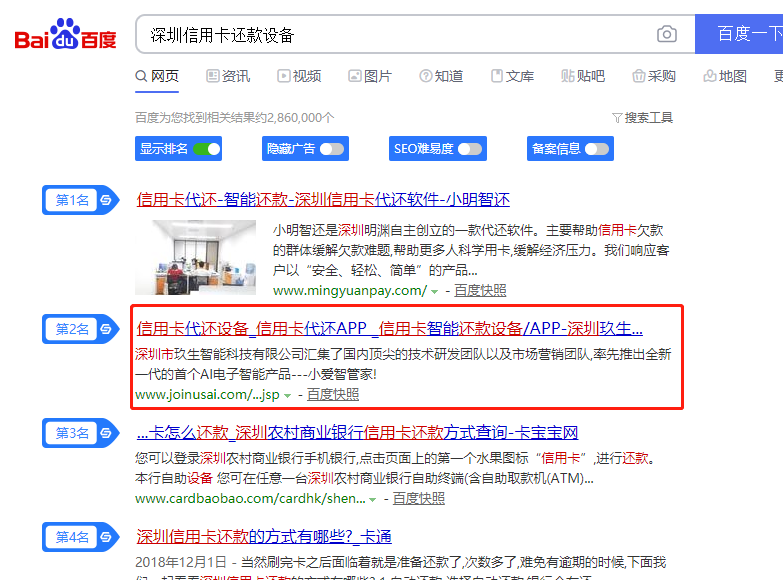Click the filter funnel icon by 搜索工具
The width and height of the screenshot is (783, 580).
[617, 118]
